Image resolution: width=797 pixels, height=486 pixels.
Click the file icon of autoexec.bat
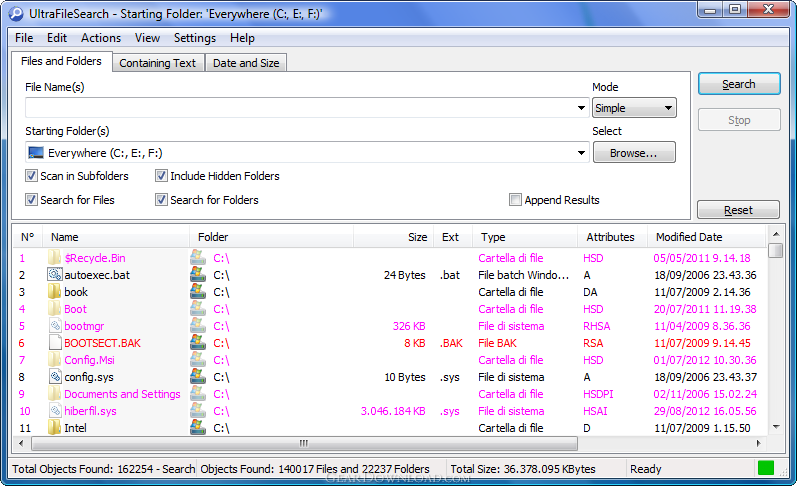(54, 275)
